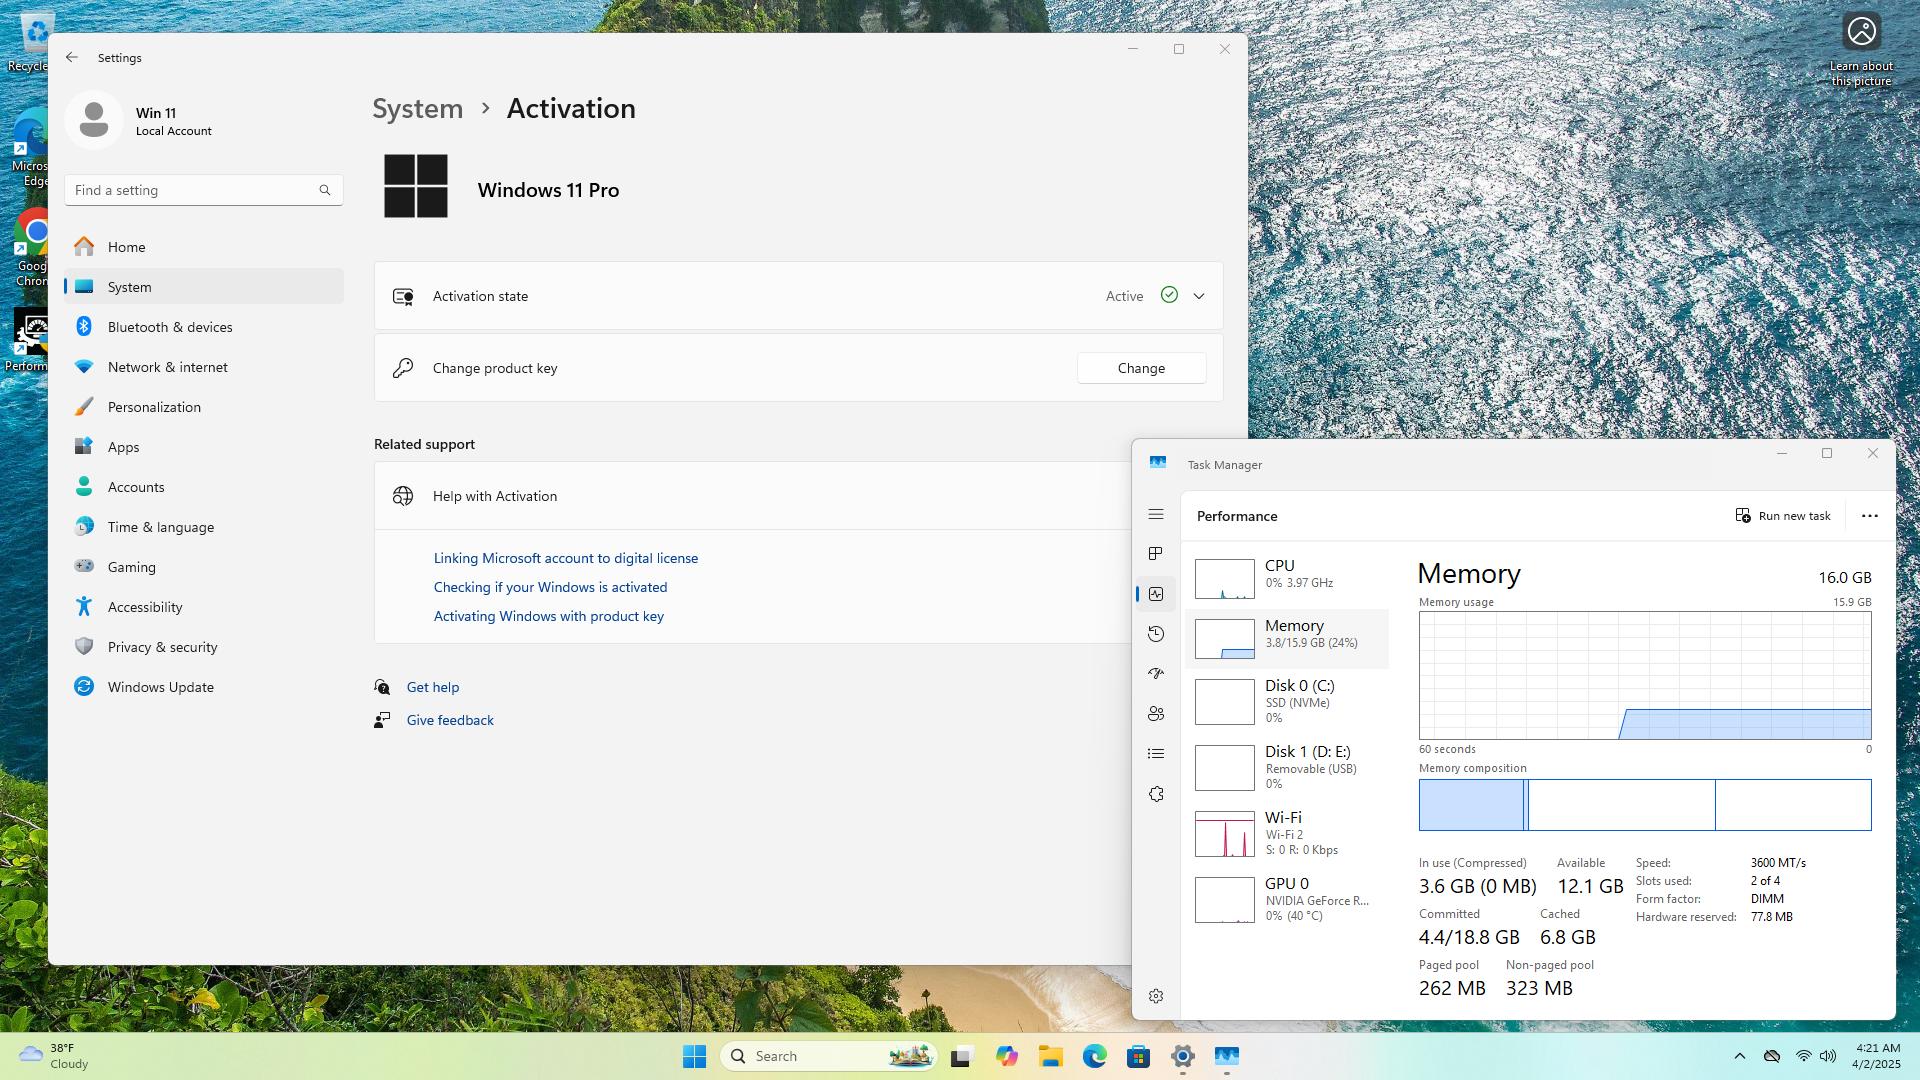Open Startup apps in Task Manager sidebar
The width and height of the screenshot is (1920, 1080).
(1156, 674)
